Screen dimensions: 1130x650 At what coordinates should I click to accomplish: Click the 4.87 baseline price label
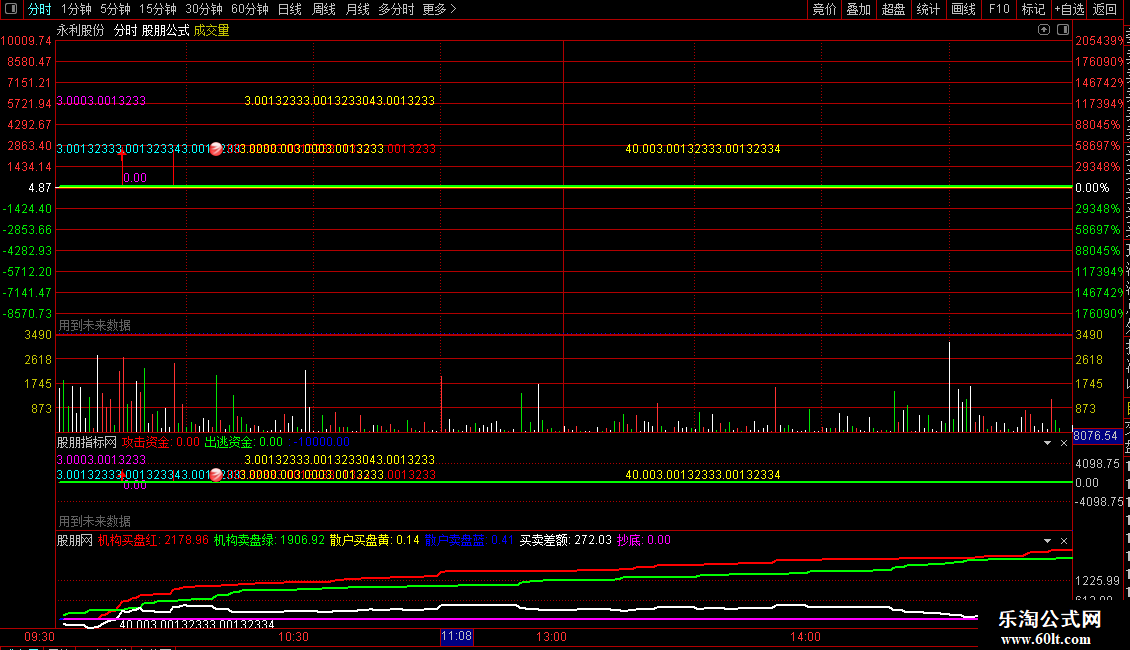click(x=40, y=188)
